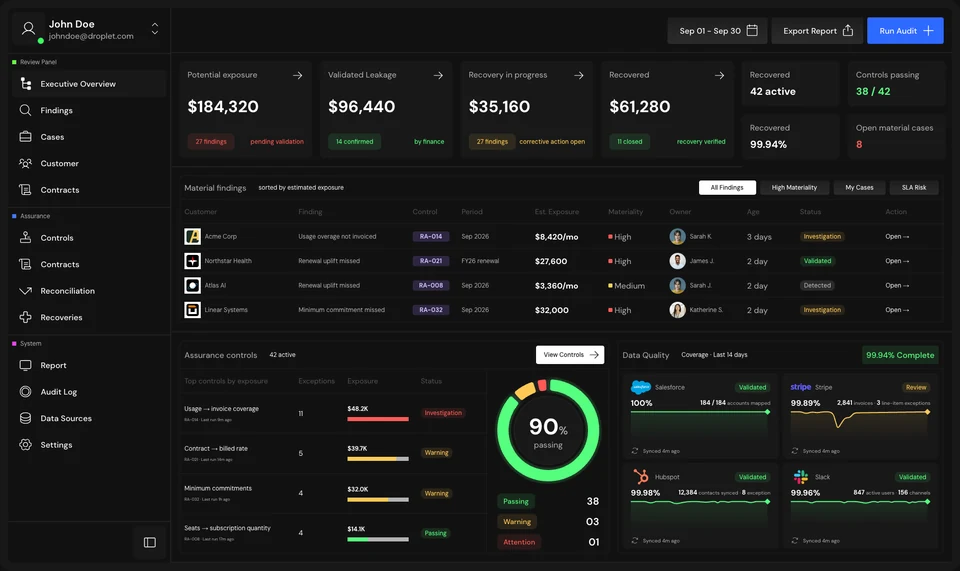Open Findings search icon in sidebar

coord(25,110)
